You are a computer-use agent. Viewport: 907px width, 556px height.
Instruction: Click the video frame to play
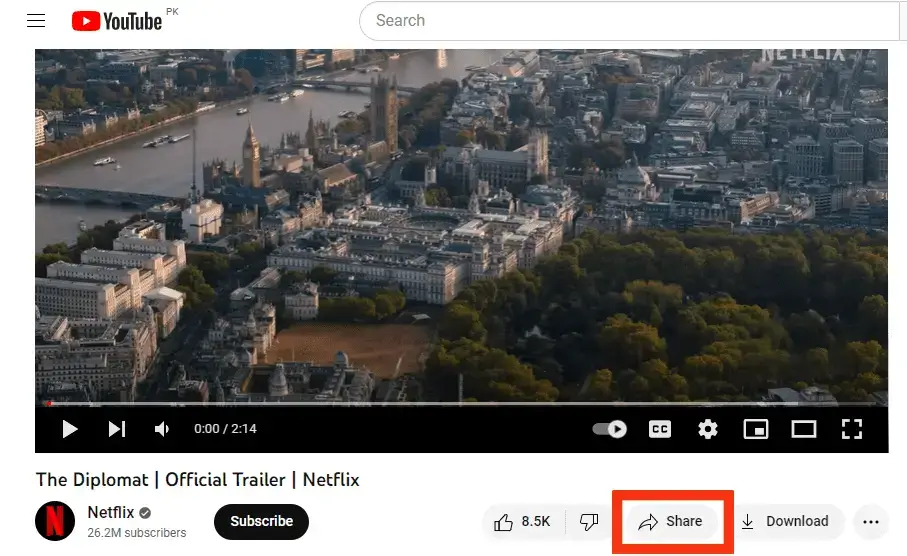click(x=462, y=226)
